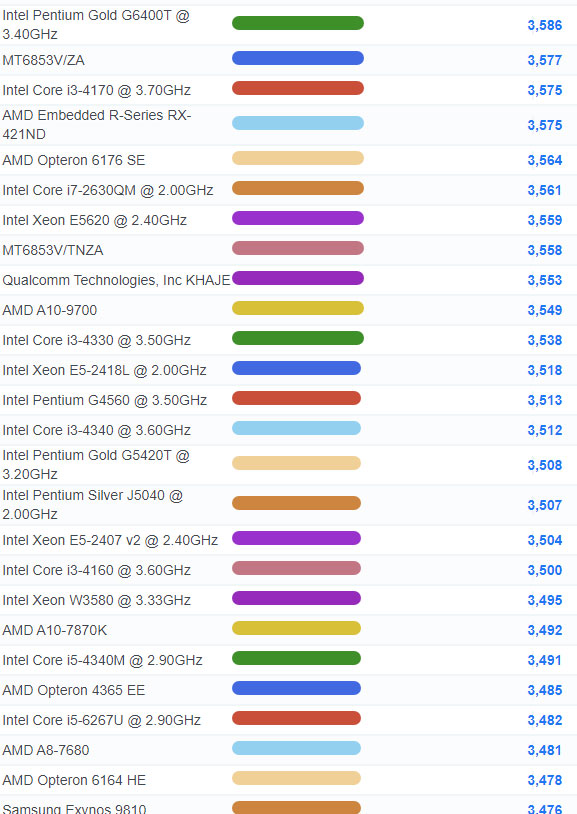Open Intel Core i3-4160 @ 3.60GHz link
The height and width of the screenshot is (814, 577).
[97, 571]
